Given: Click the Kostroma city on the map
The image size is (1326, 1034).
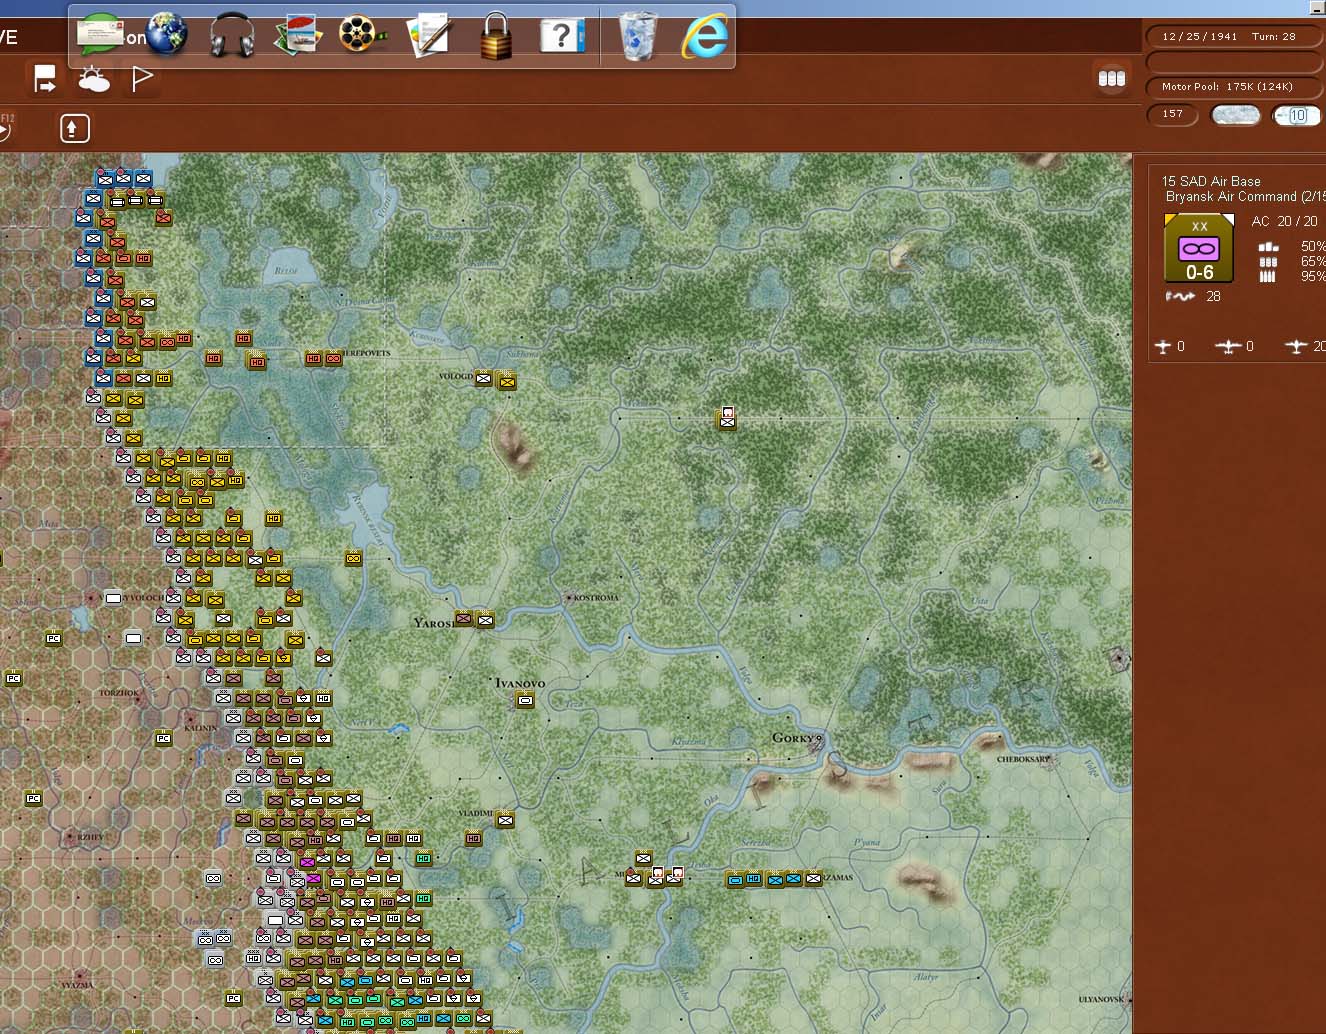Looking at the screenshot, I should point(567,598).
